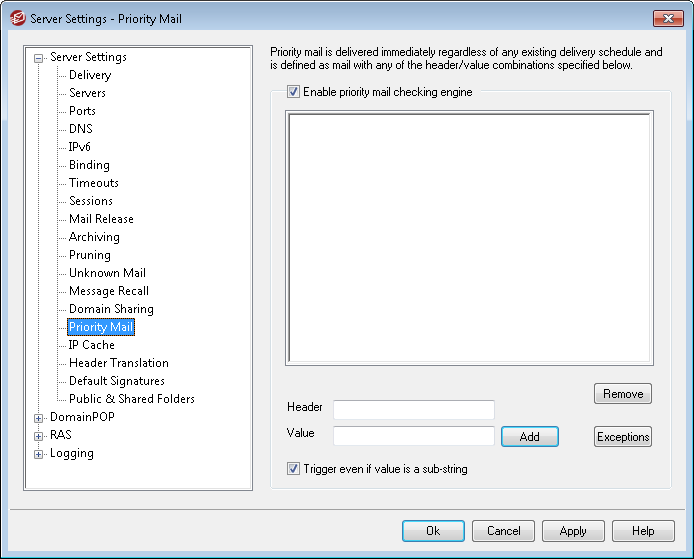
Task: Close the Server Settings dialog window
Action: coord(666,19)
